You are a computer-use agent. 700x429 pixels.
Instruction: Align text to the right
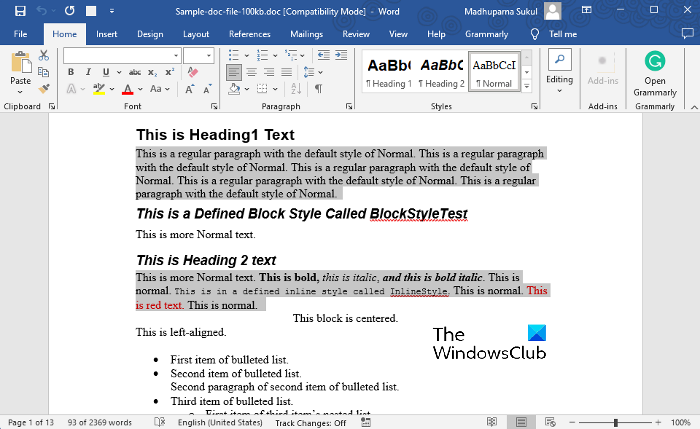269,72
